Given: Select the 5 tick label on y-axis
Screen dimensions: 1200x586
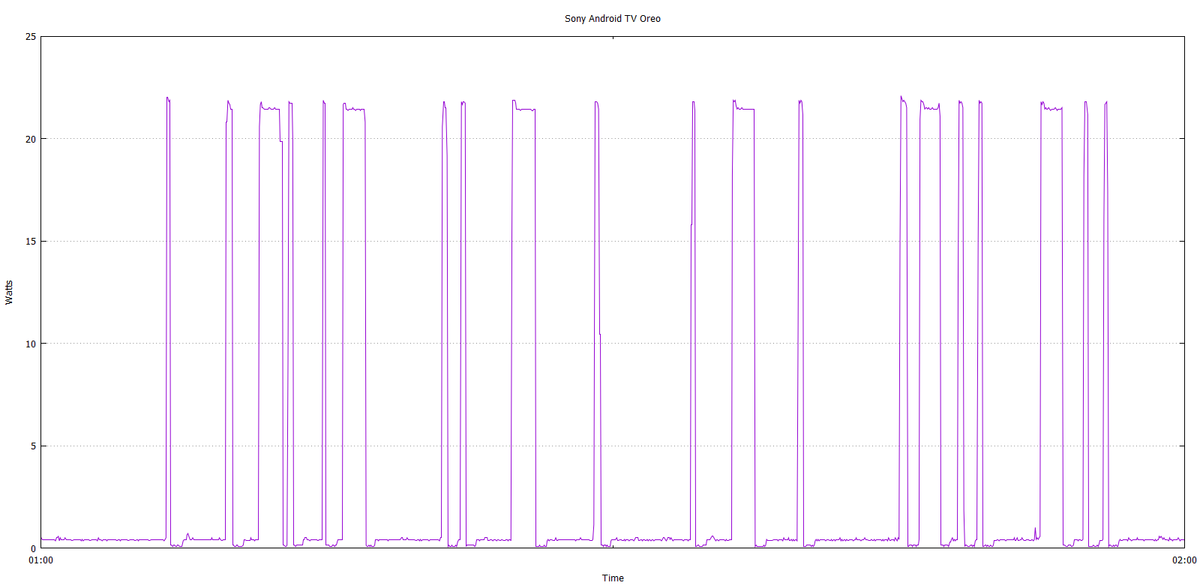Looking at the screenshot, I should click(x=33, y=446).
